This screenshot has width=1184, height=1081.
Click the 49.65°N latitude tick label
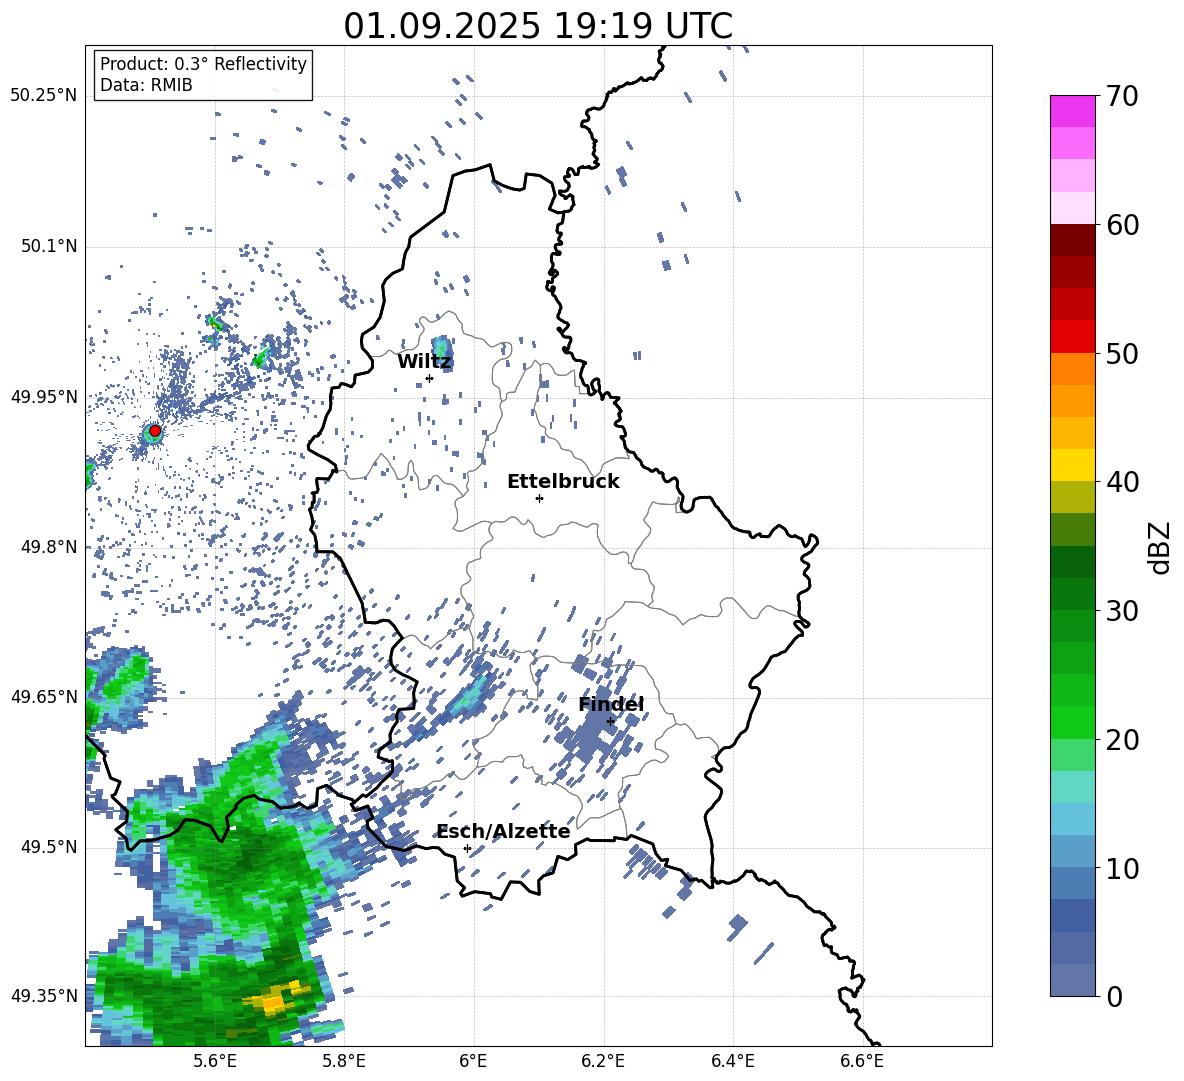pyautogui.click(x=43, y=696)
